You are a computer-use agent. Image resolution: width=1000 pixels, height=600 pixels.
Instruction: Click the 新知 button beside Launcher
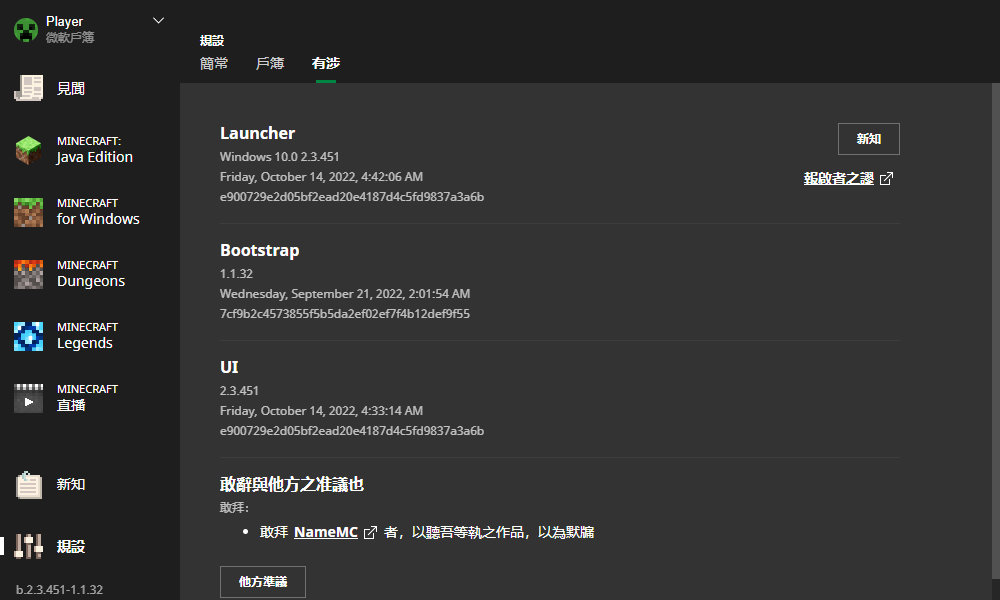pos(869,139)
